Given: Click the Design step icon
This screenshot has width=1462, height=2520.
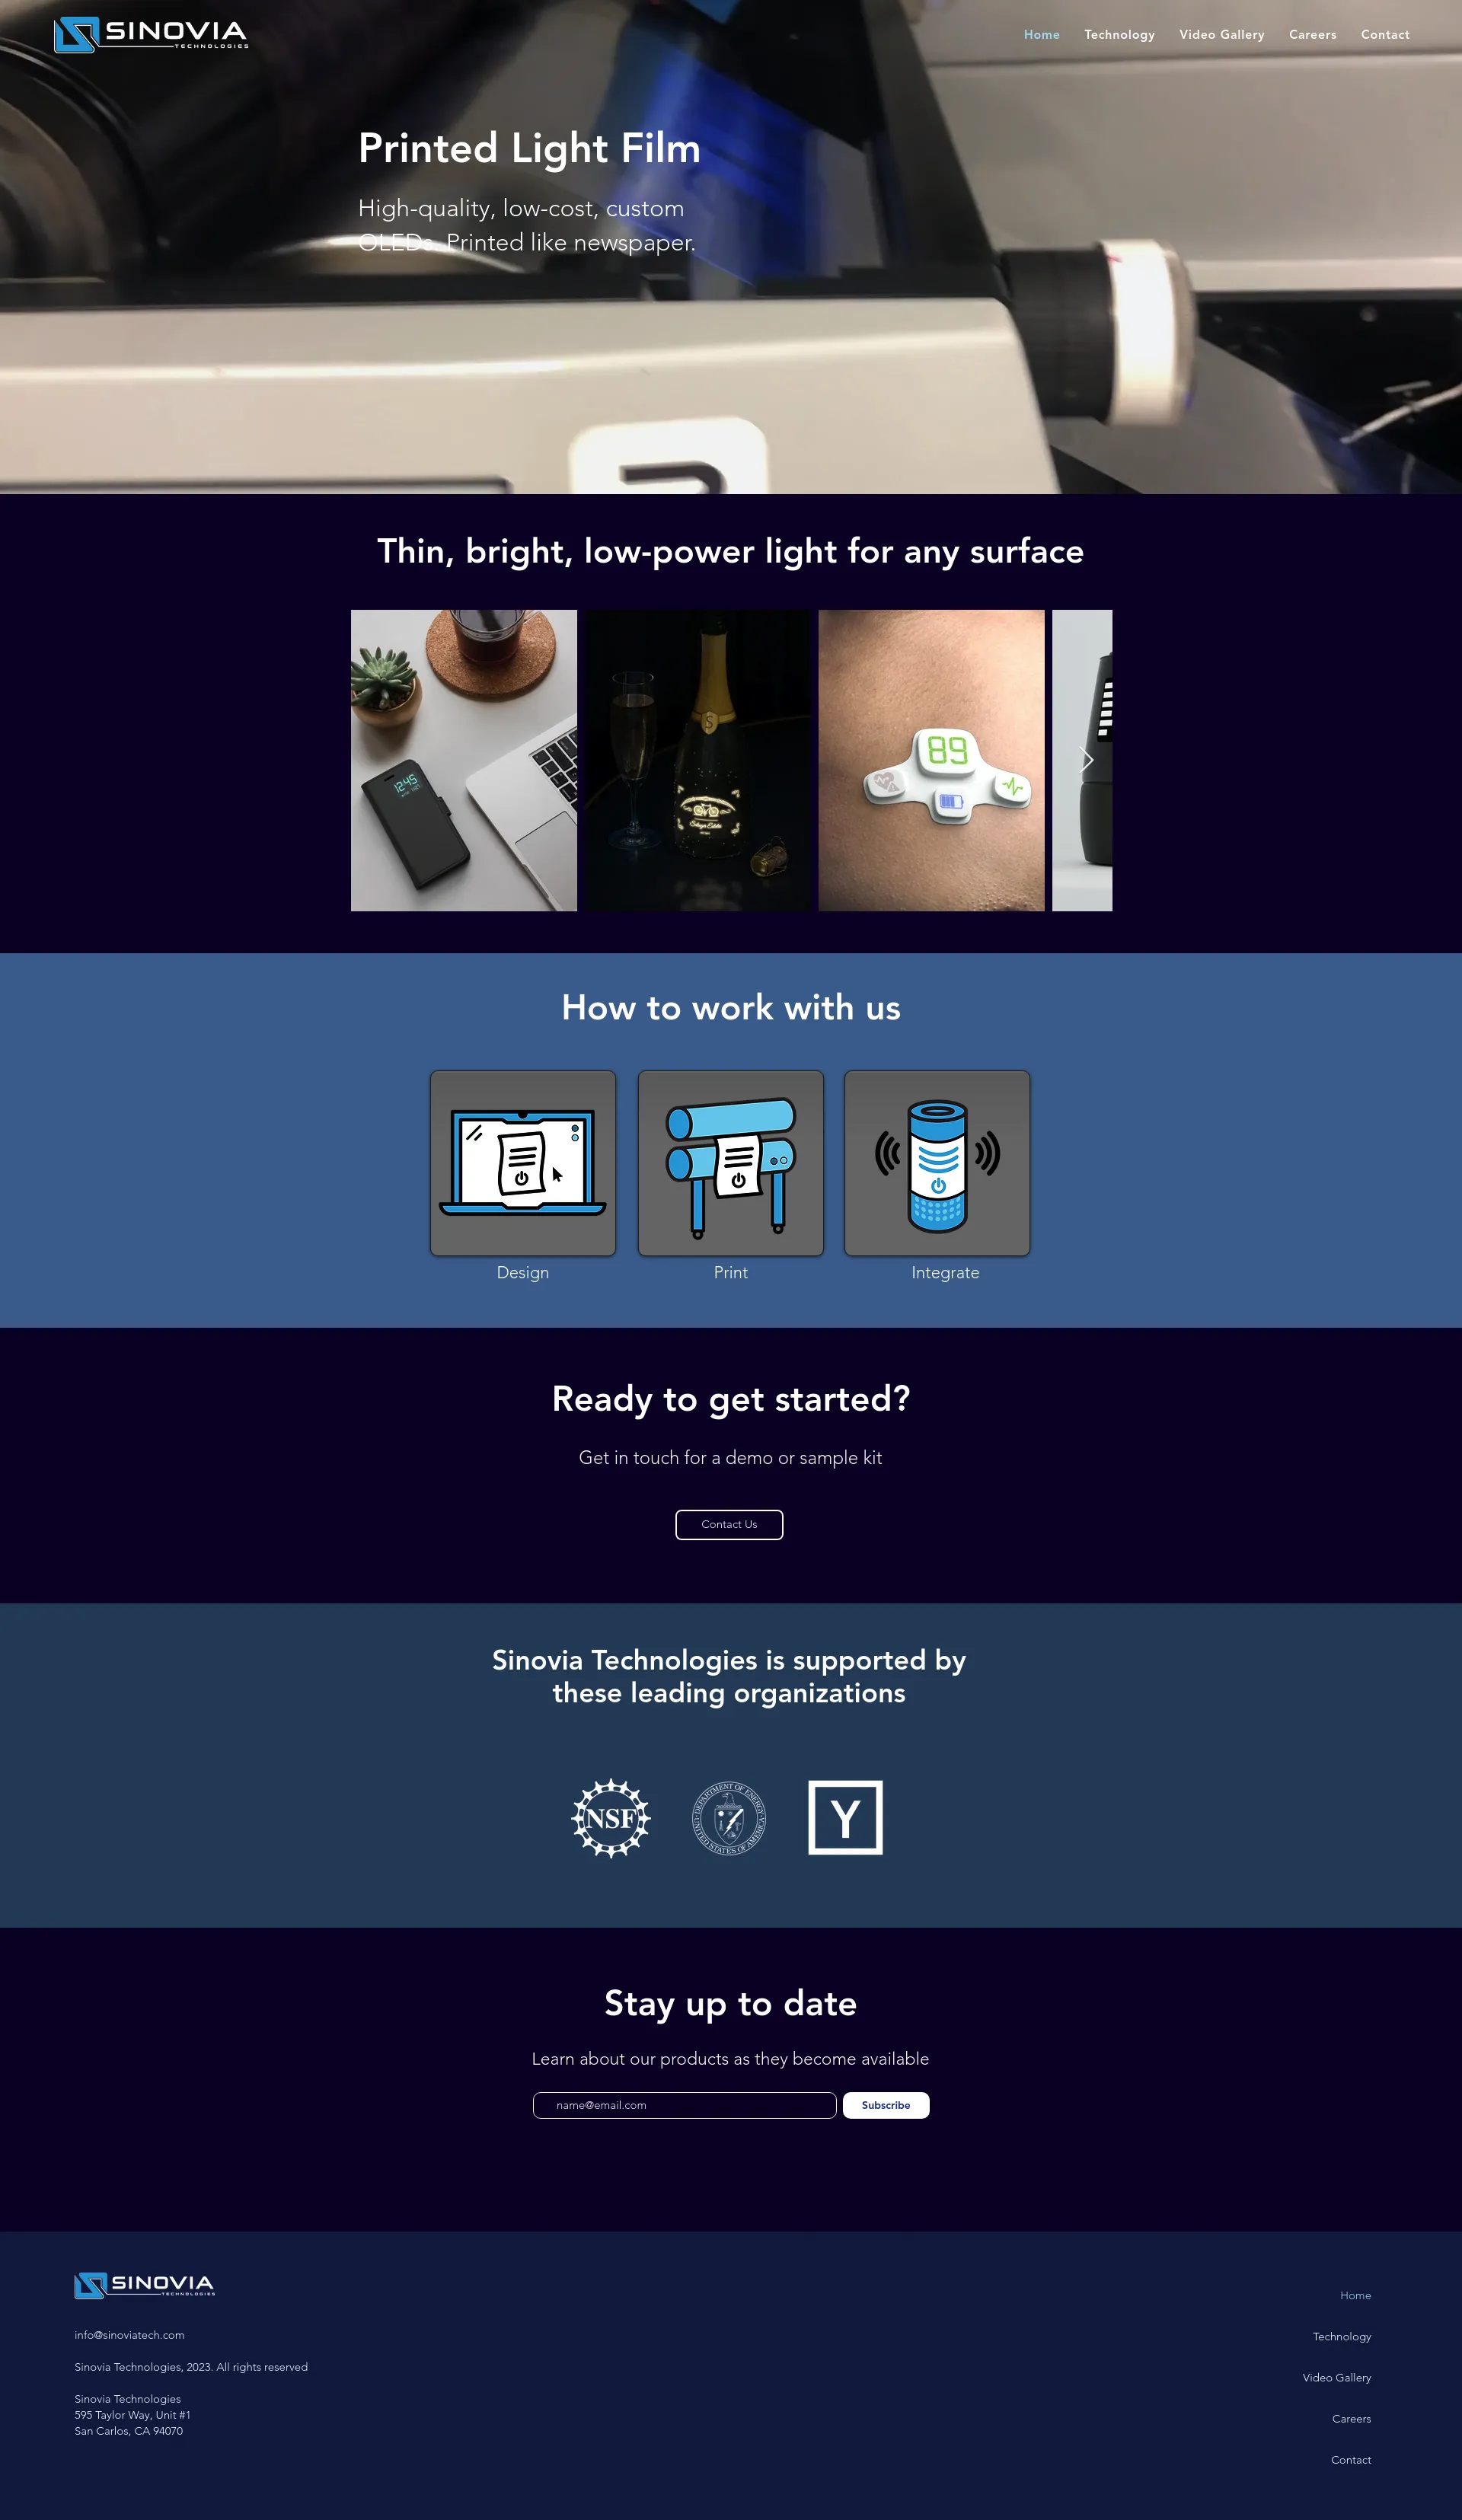Looking at the screenshot, I should [x=522, y=1163].
